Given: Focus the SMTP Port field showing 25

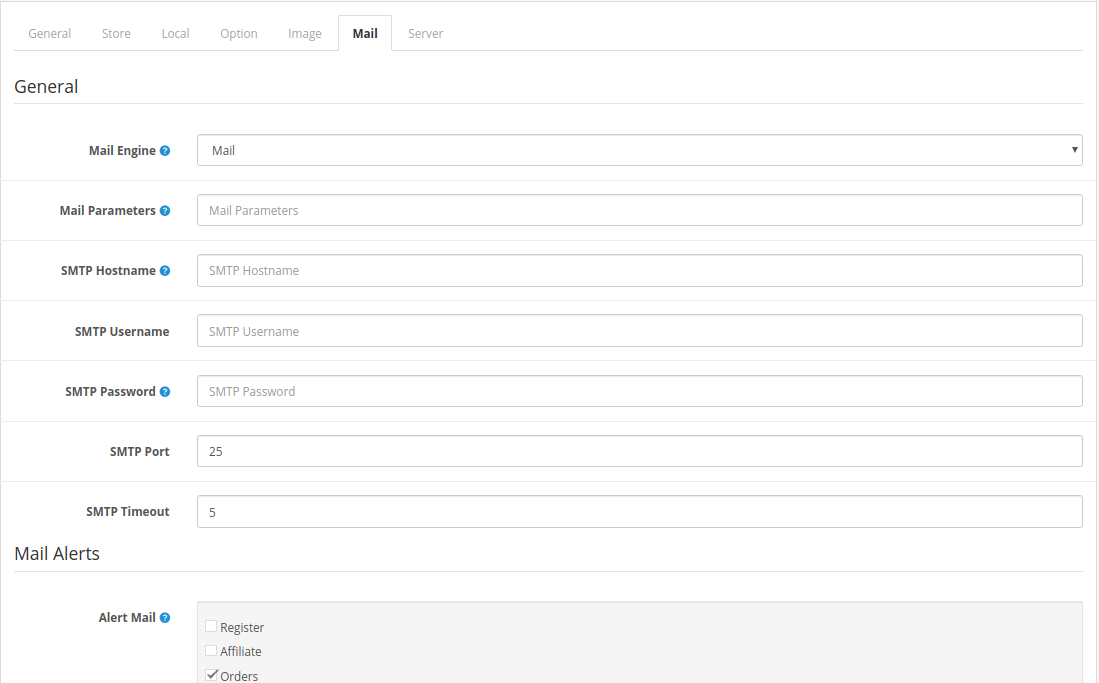Looking at the screenshot, I should tap(639, 452).
